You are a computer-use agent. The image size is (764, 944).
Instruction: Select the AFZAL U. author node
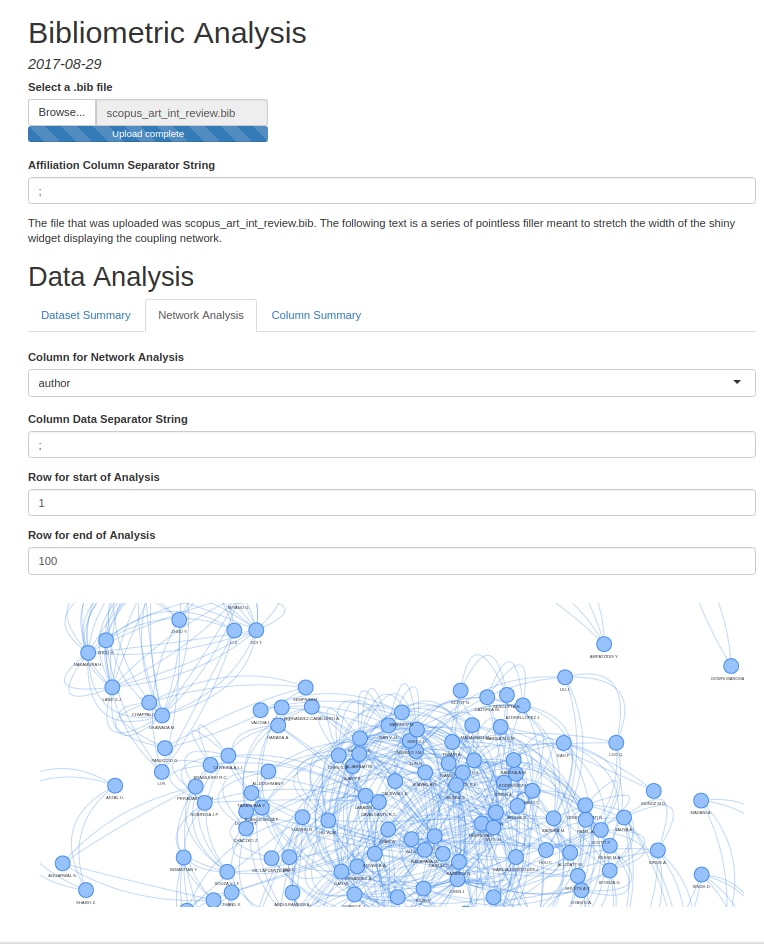point(115,786)
